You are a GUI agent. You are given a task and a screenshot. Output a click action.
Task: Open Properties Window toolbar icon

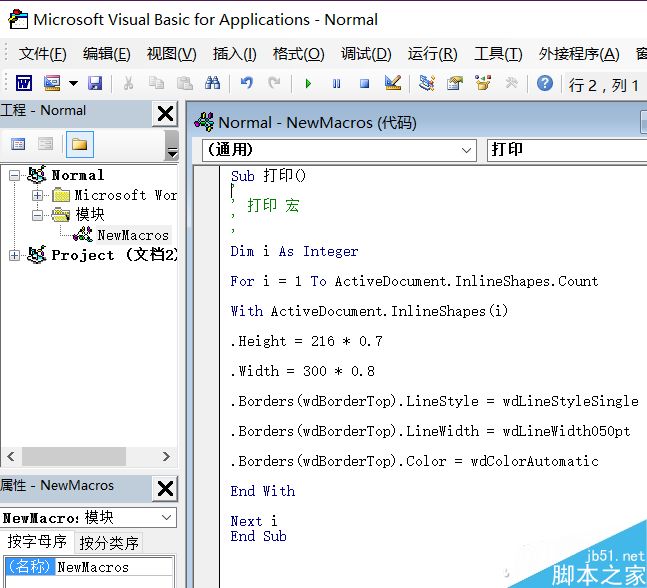[455, 83]
